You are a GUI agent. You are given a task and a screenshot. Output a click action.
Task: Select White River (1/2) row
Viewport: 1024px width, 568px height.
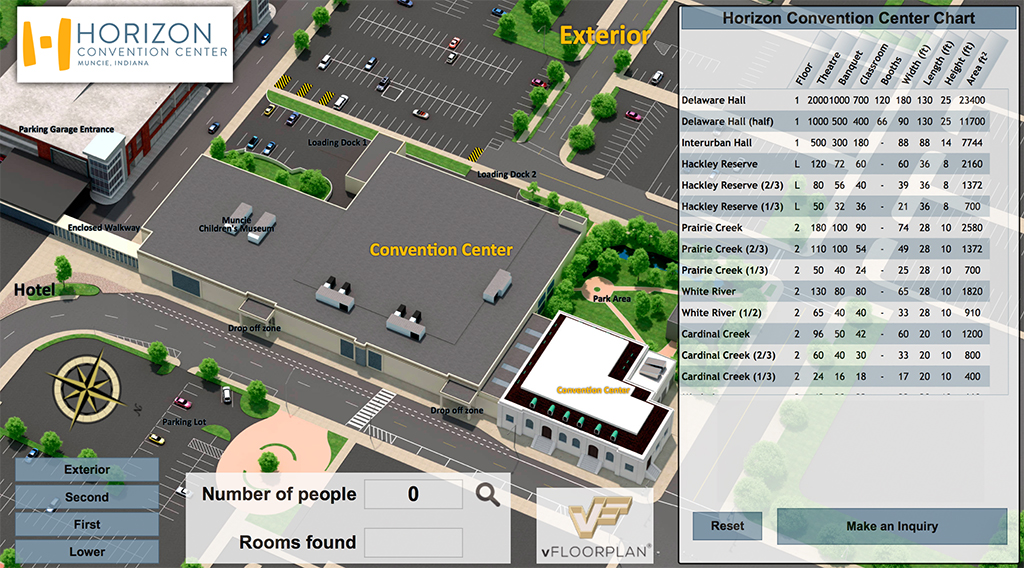[x=835, y=313]
